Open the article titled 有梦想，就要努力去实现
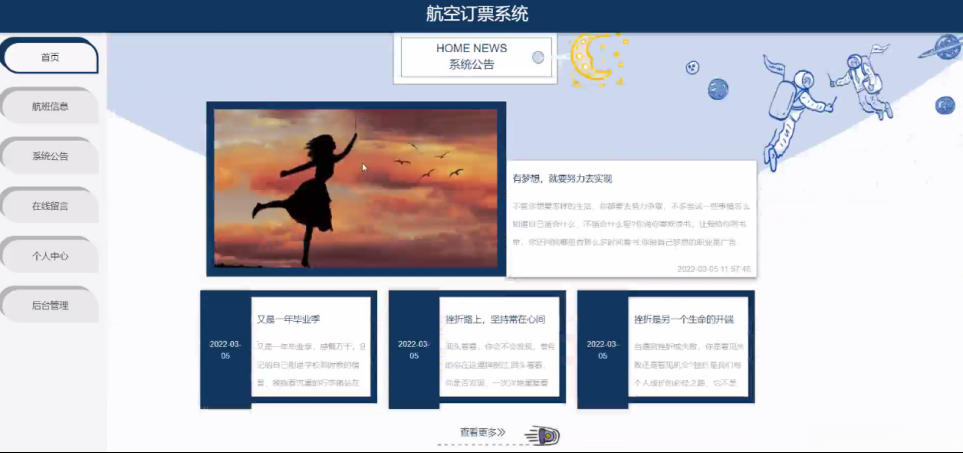The height and width of the screenshot is (453, 963). [x=562, y=179]
